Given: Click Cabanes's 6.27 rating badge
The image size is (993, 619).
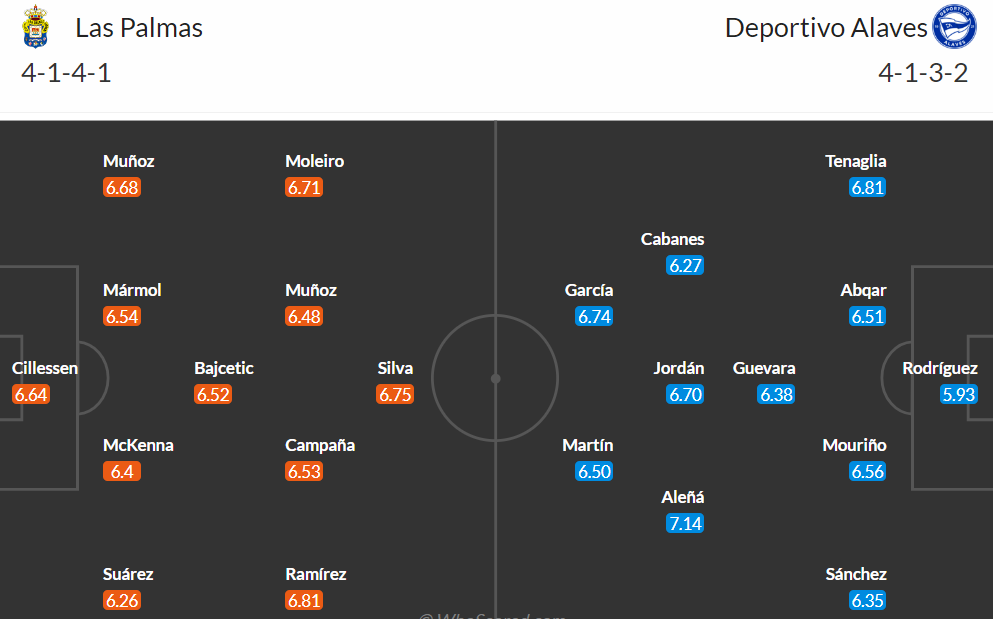Looking at the screenshot, I should click(x=685, y=265).
